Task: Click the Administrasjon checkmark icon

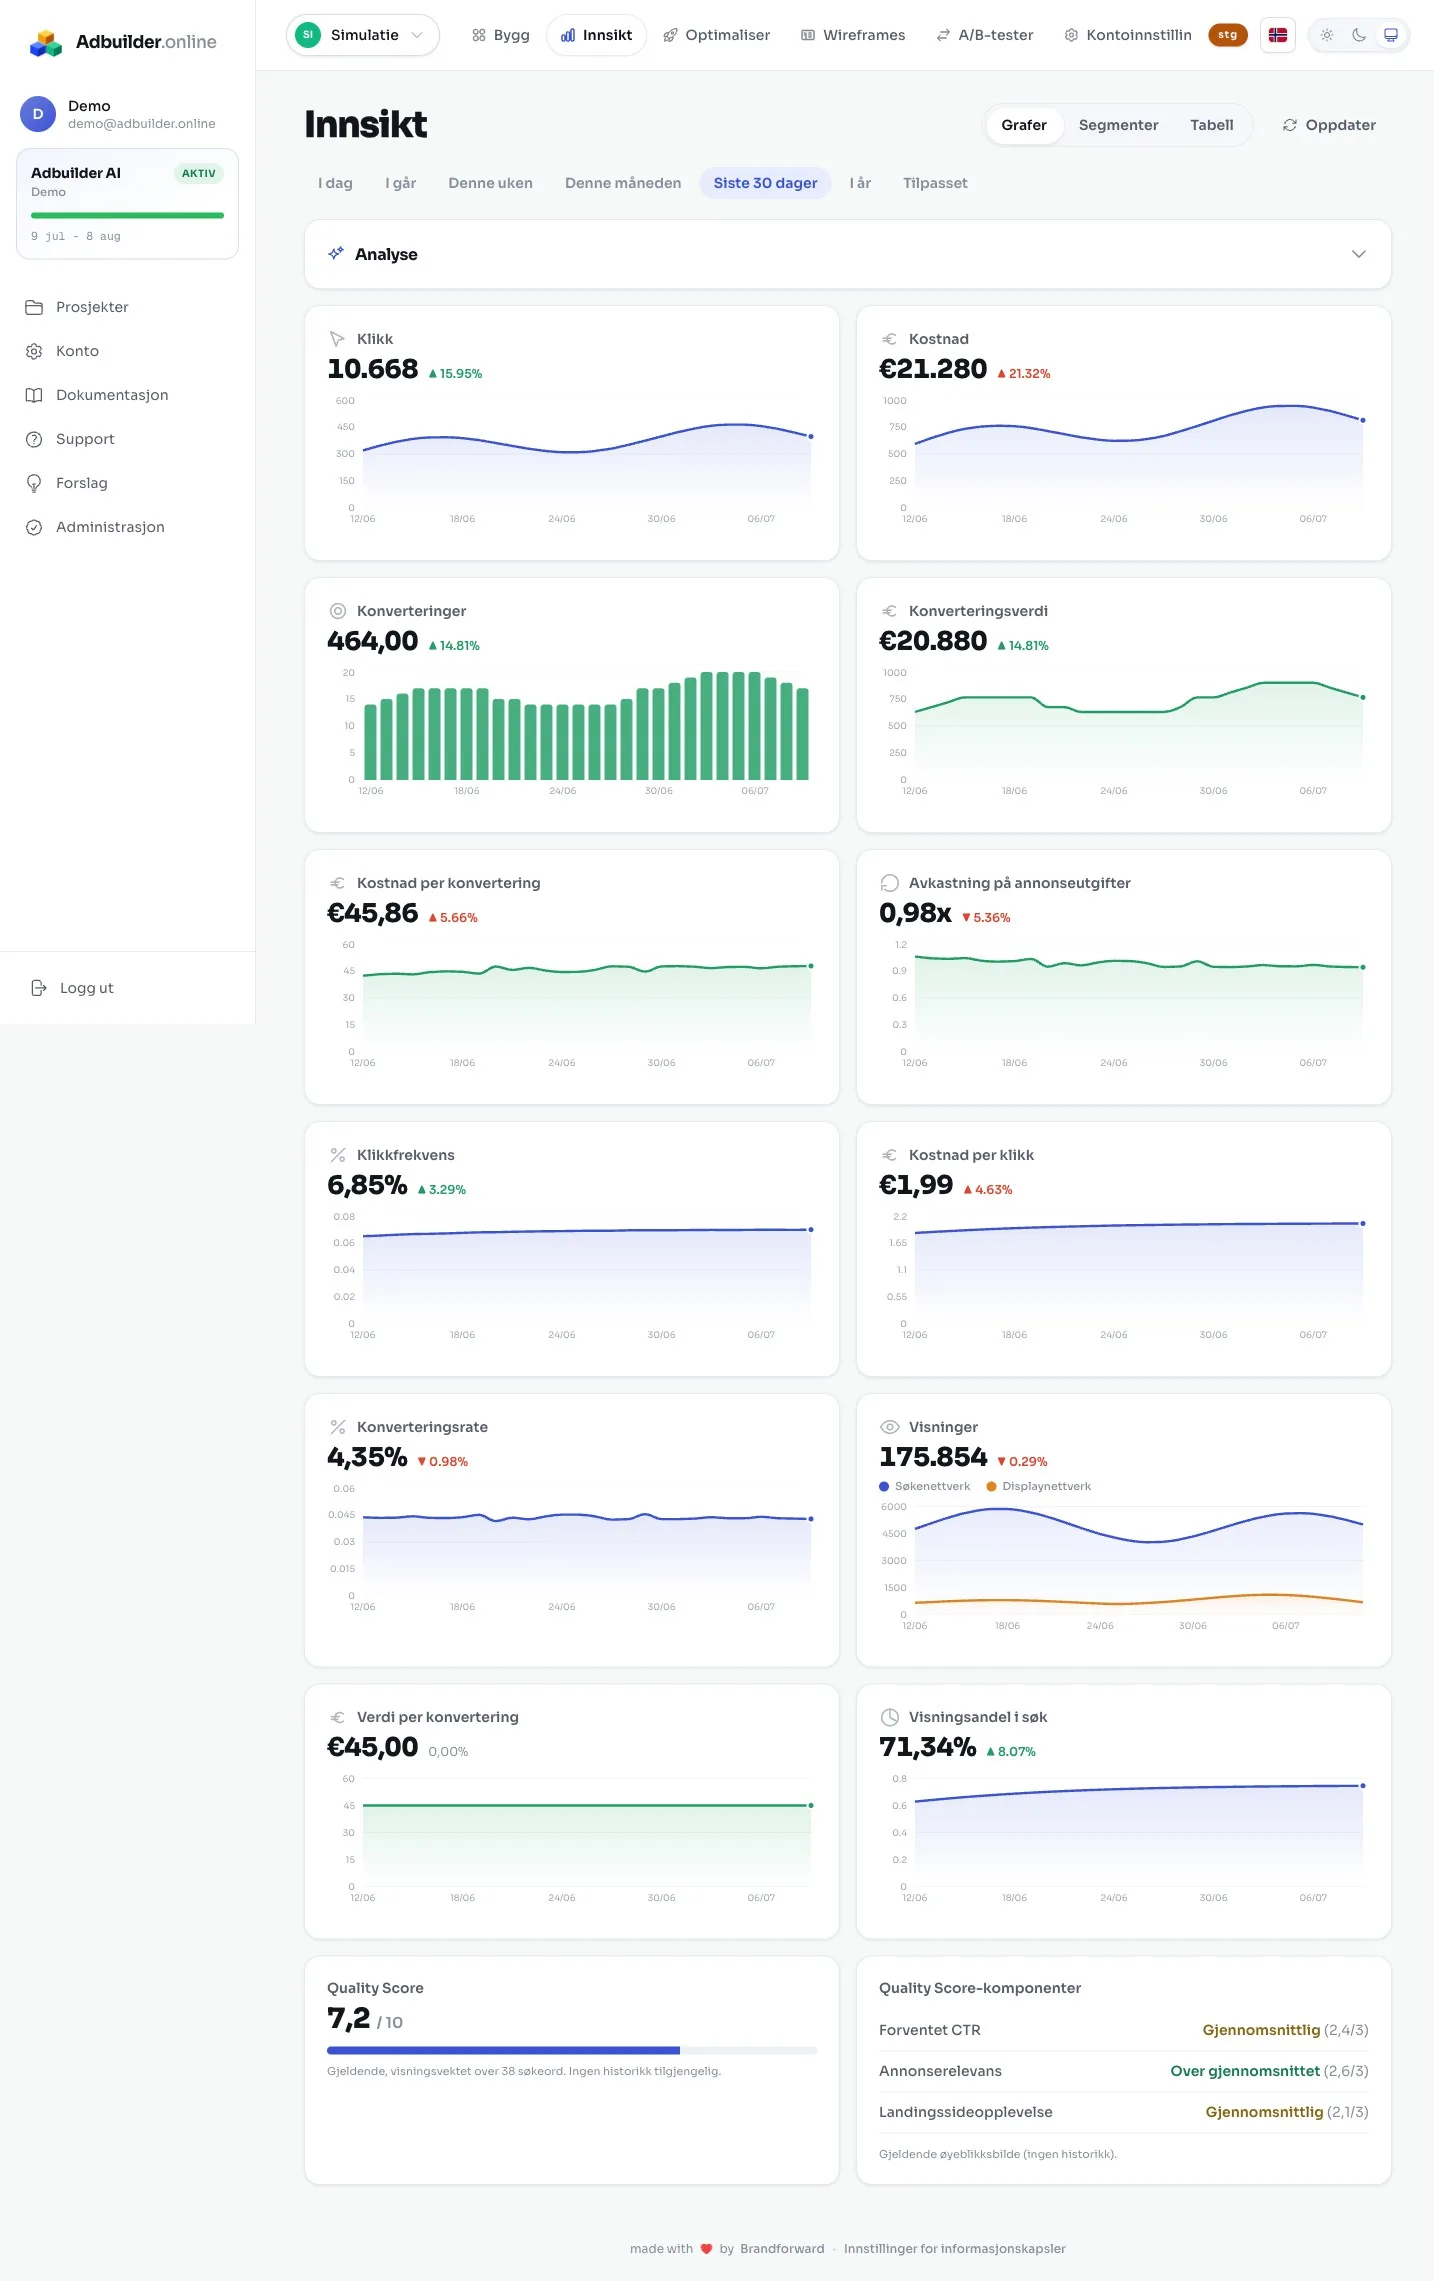Action: pos(34,527)
